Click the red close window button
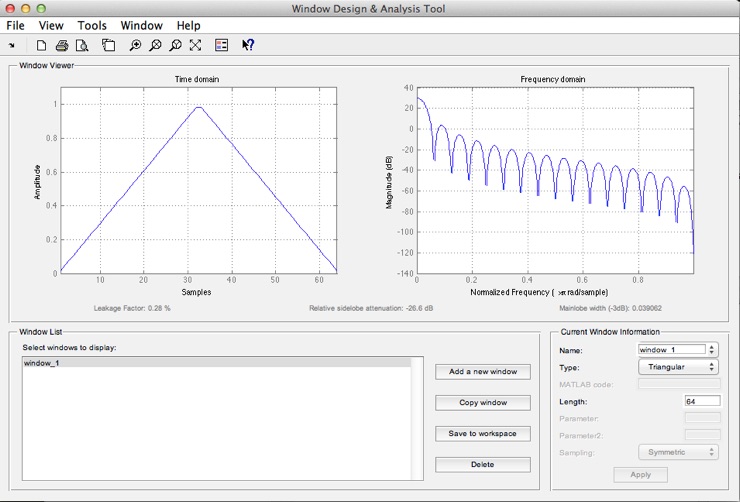This screenshot has height=502, width=740. (x=10, y=8)
